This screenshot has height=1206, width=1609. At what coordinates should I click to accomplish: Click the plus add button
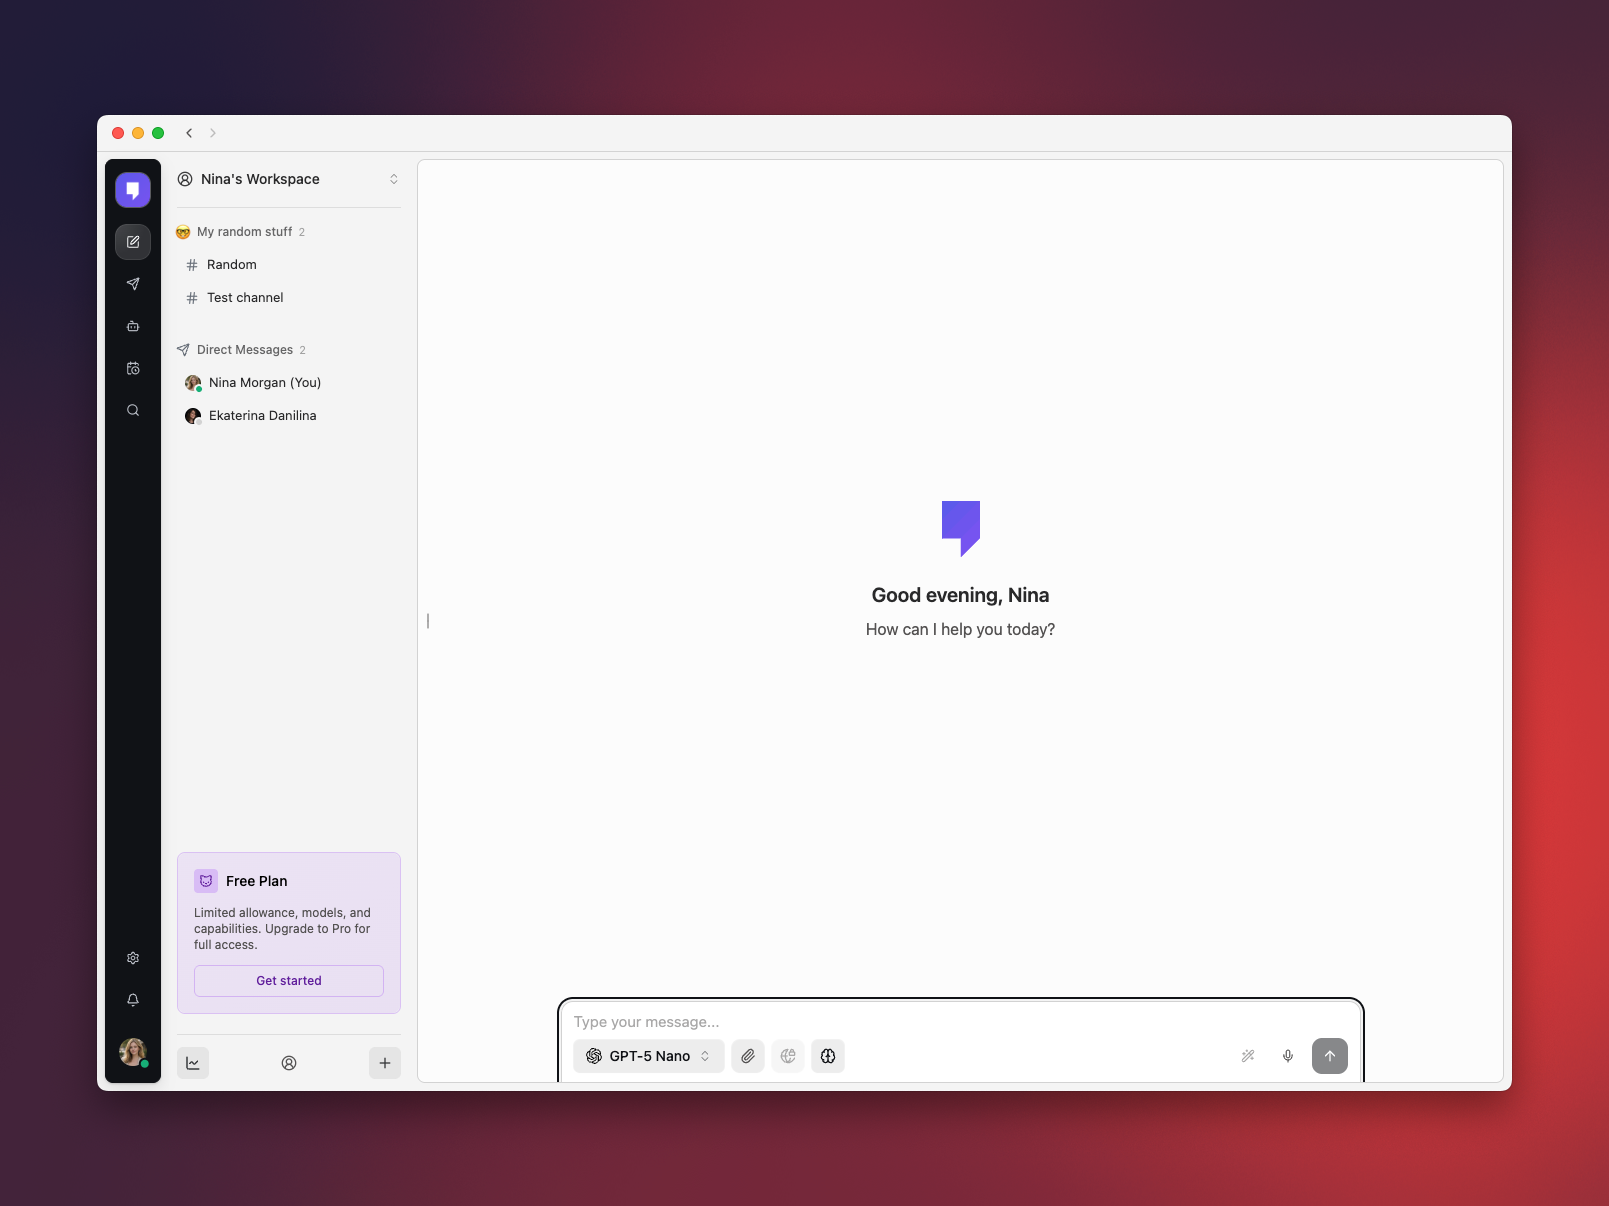[385, 1063]
